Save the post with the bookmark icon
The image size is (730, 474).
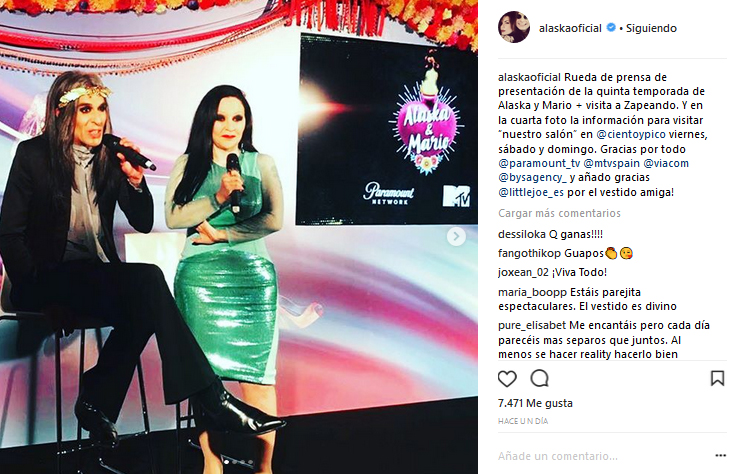(717, 378)
